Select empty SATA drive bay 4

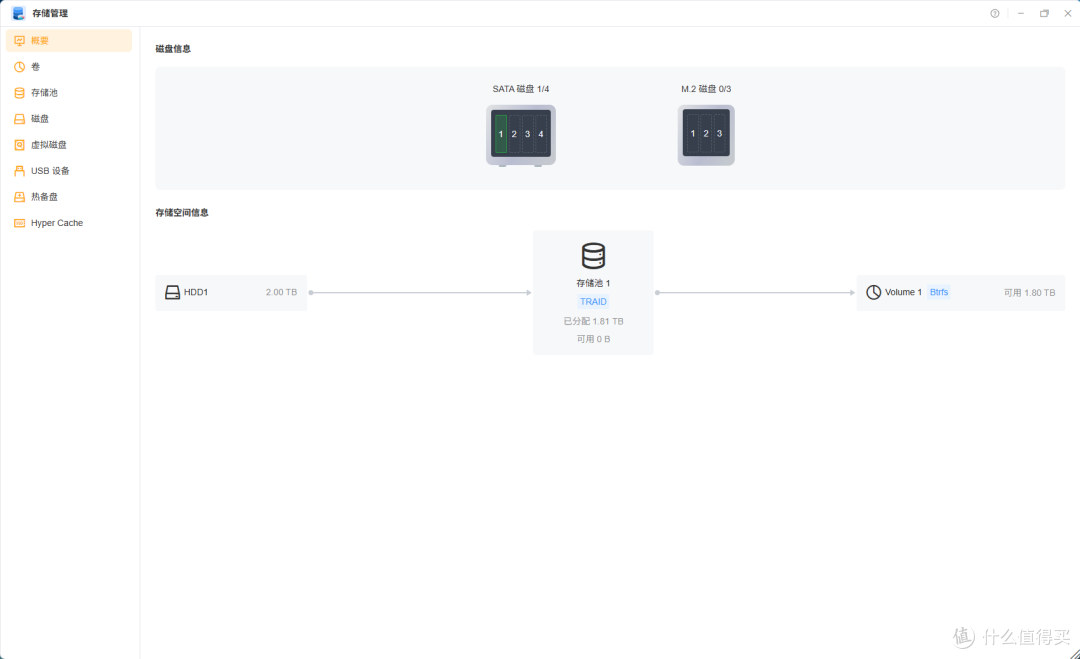point(541,134)
